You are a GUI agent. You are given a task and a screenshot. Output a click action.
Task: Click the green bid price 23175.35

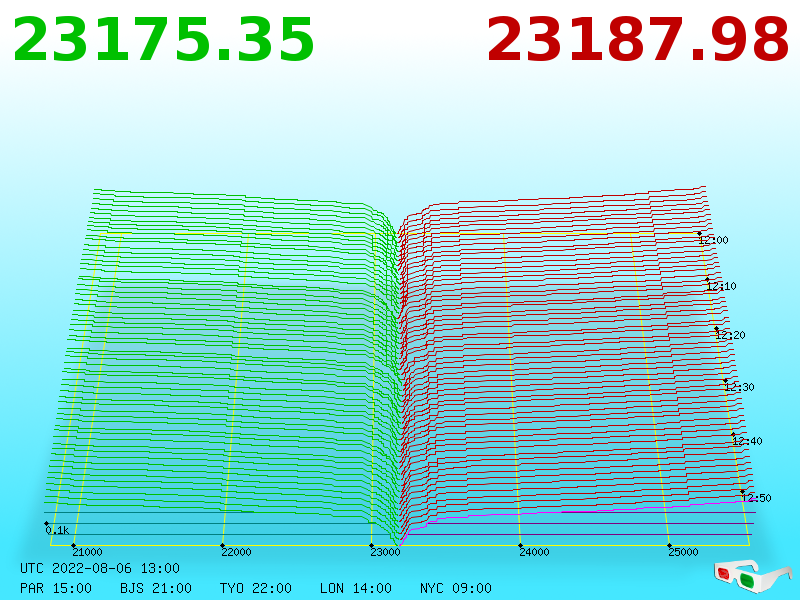[163, 40]
